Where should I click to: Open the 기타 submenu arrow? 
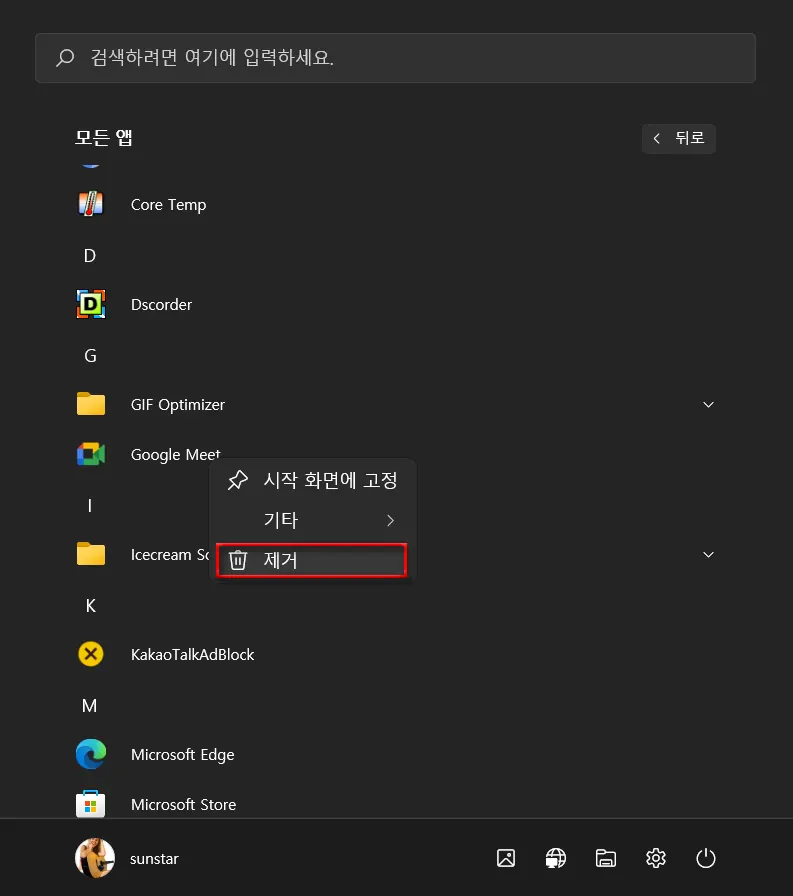[391, 520]
